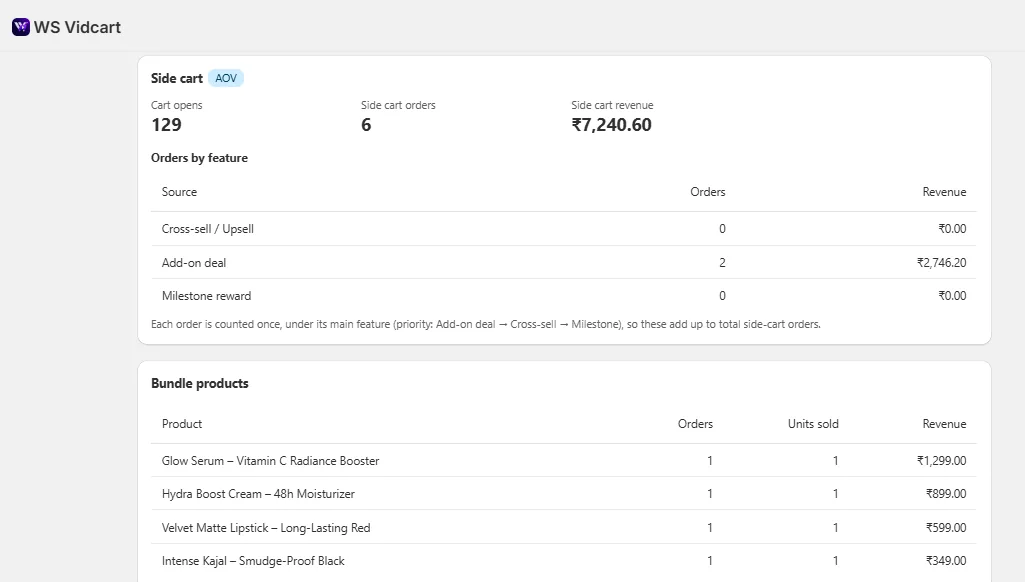Click Velvet Matte Lipstick revenue ₹599.00
This screenshot has height=582, width=1025.
pos(946,528)
